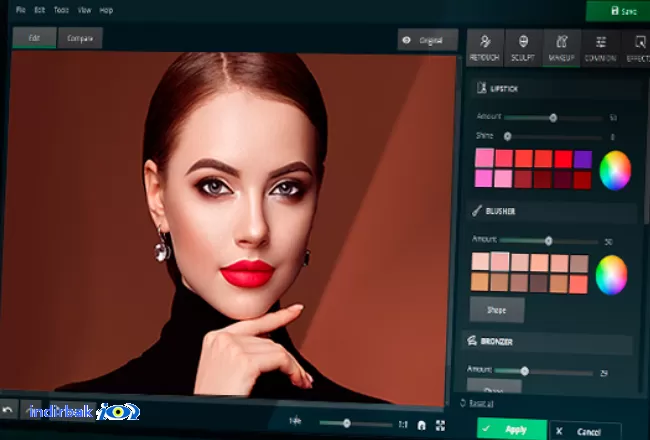Click the Shine value 0
The height and width of the screenshot is (440, 650).
613,137
